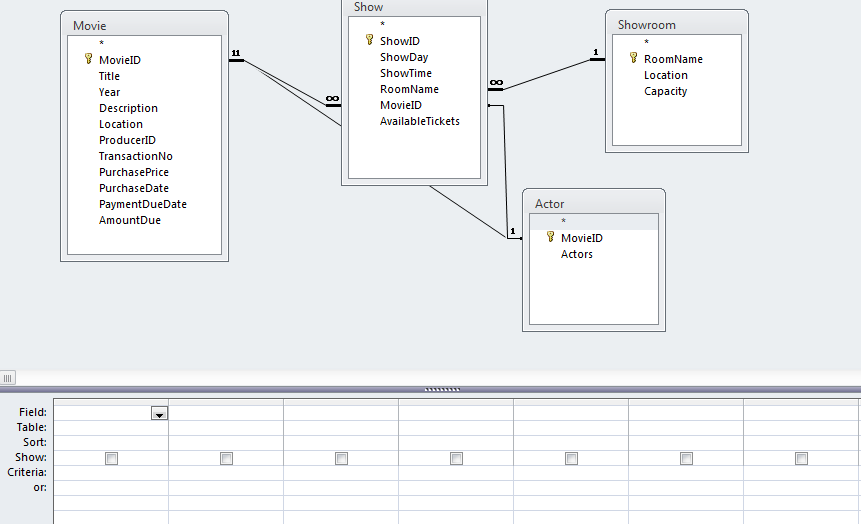This screenshot has height=524, width=861.
Task: Select the AvailableTickets field in Show table
Action: (419, 121)
